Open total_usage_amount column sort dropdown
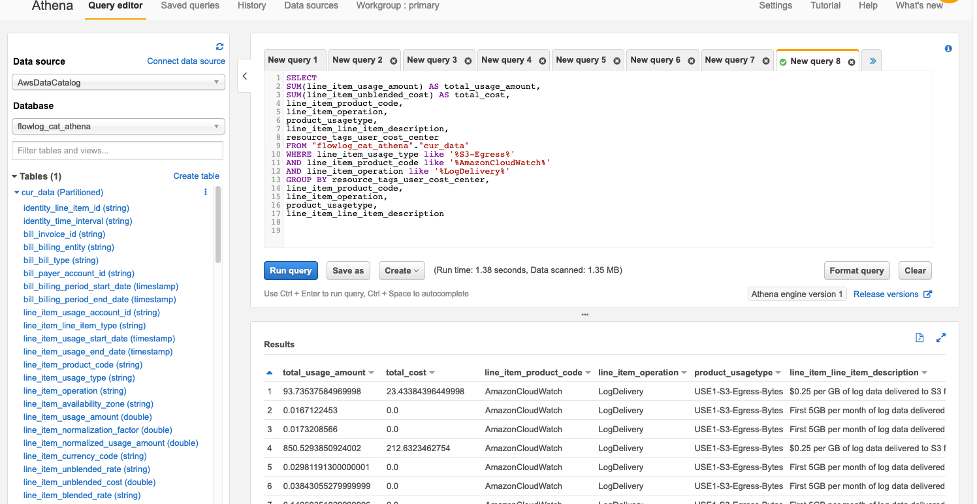The image size is (977, 504). (x=371, y=373)
